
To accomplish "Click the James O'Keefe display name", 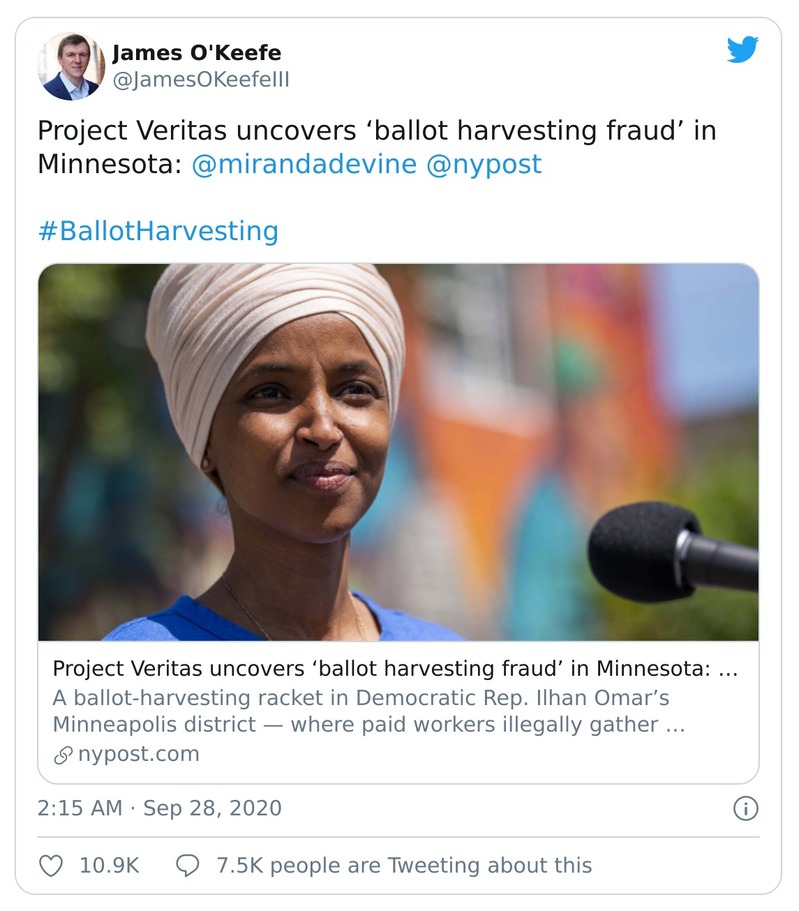I will (x=196, y=53).
